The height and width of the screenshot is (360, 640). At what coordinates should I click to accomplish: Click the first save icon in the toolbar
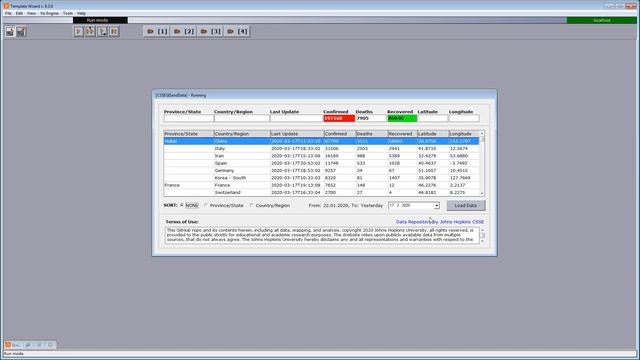click(10, 31)
